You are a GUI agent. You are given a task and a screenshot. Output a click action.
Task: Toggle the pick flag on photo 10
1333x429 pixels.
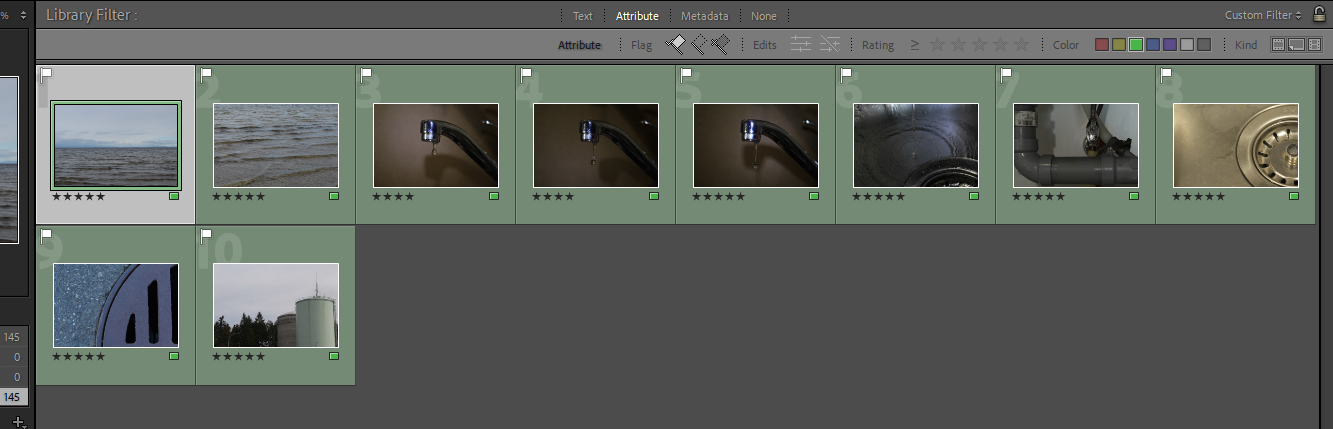(x=207, y=236)
